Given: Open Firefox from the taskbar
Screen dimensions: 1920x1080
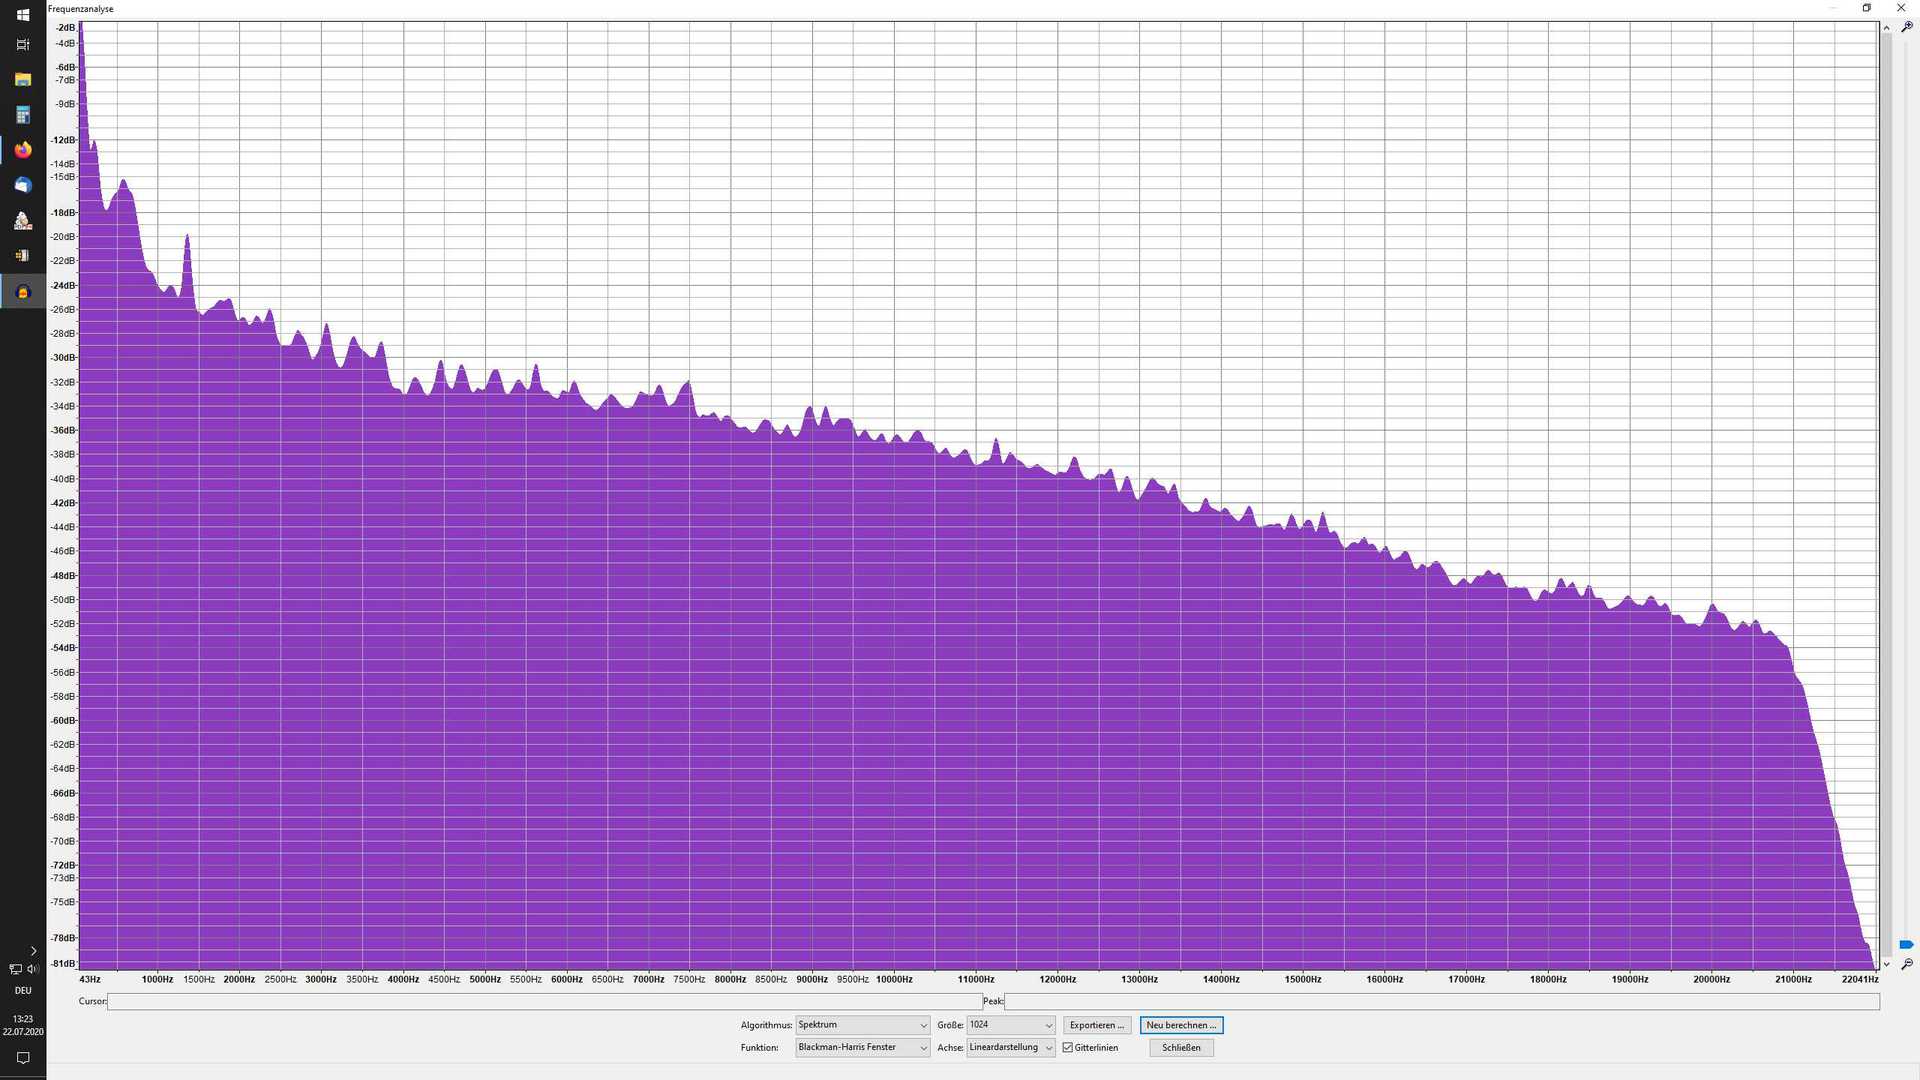Looking at the screenshot, I should pyautogui.click(x=23, y=150).
